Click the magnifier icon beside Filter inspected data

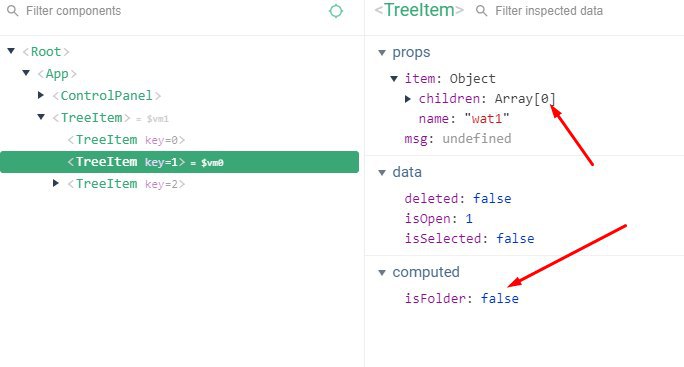[481, 11]
